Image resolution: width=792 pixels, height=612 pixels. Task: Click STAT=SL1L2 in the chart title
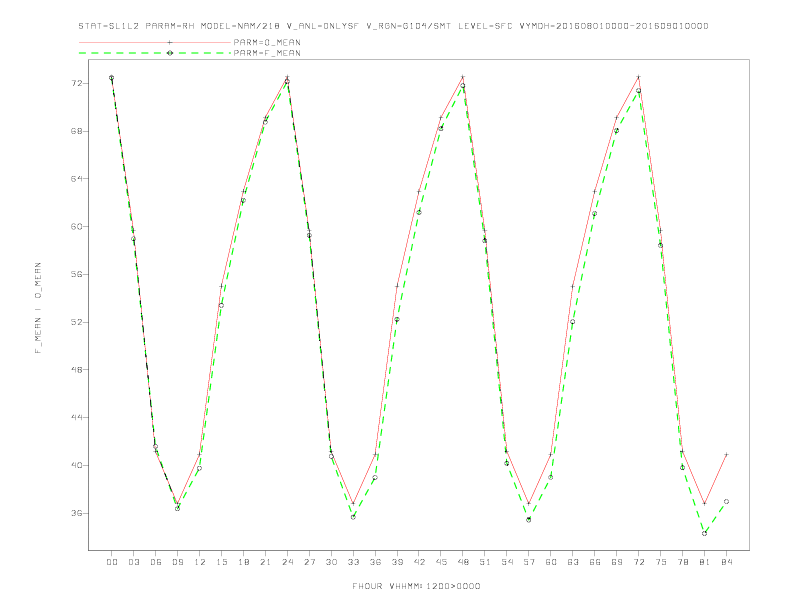click(x=109, y=26)
